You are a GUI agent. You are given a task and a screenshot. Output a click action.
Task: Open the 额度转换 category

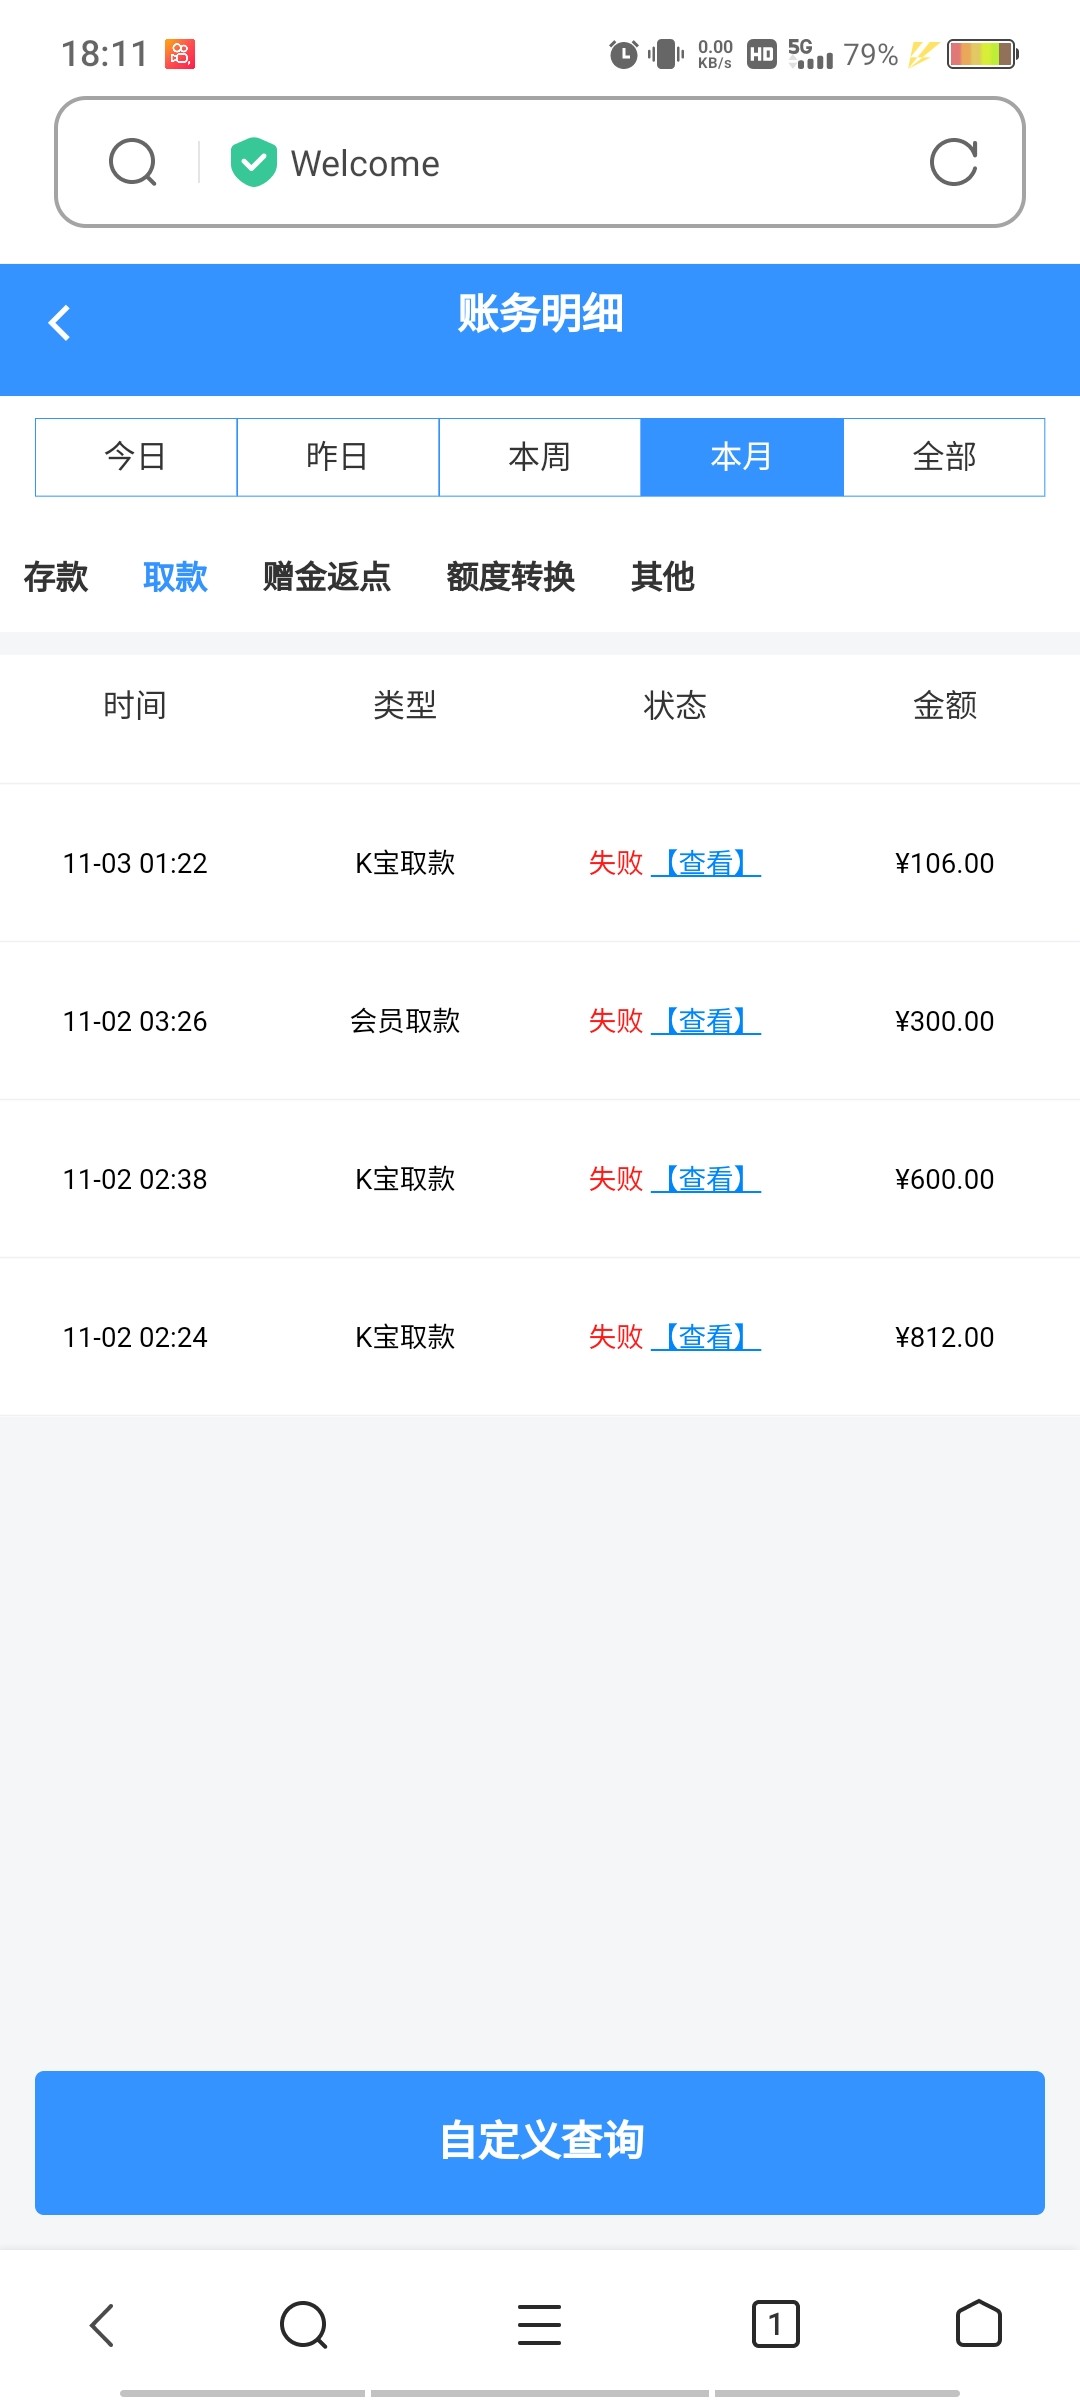pos(510,577)
